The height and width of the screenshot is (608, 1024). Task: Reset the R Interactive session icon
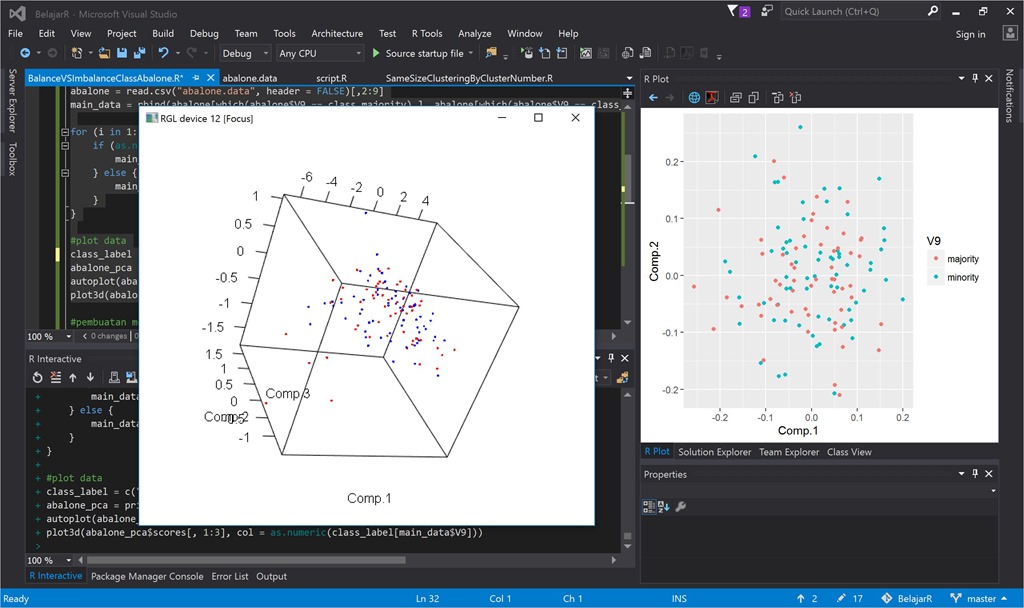pos(38,377)
